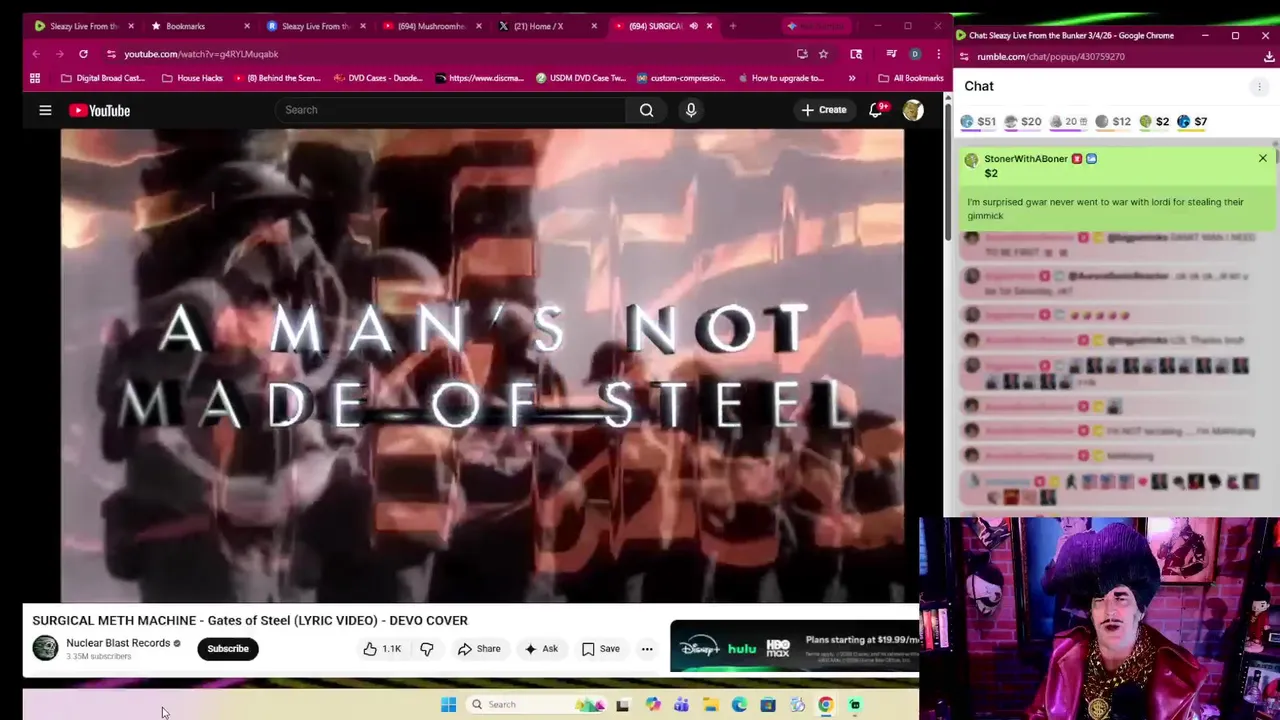View site information icon in Rumble chat address bar

(964, 57)
